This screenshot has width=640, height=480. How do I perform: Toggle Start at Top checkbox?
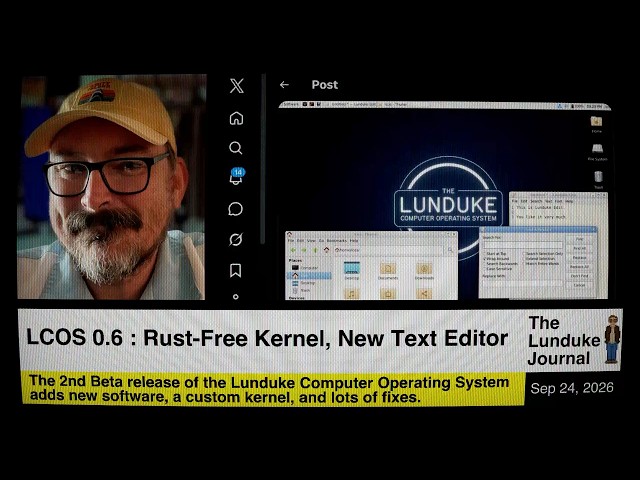click(494, 253)
